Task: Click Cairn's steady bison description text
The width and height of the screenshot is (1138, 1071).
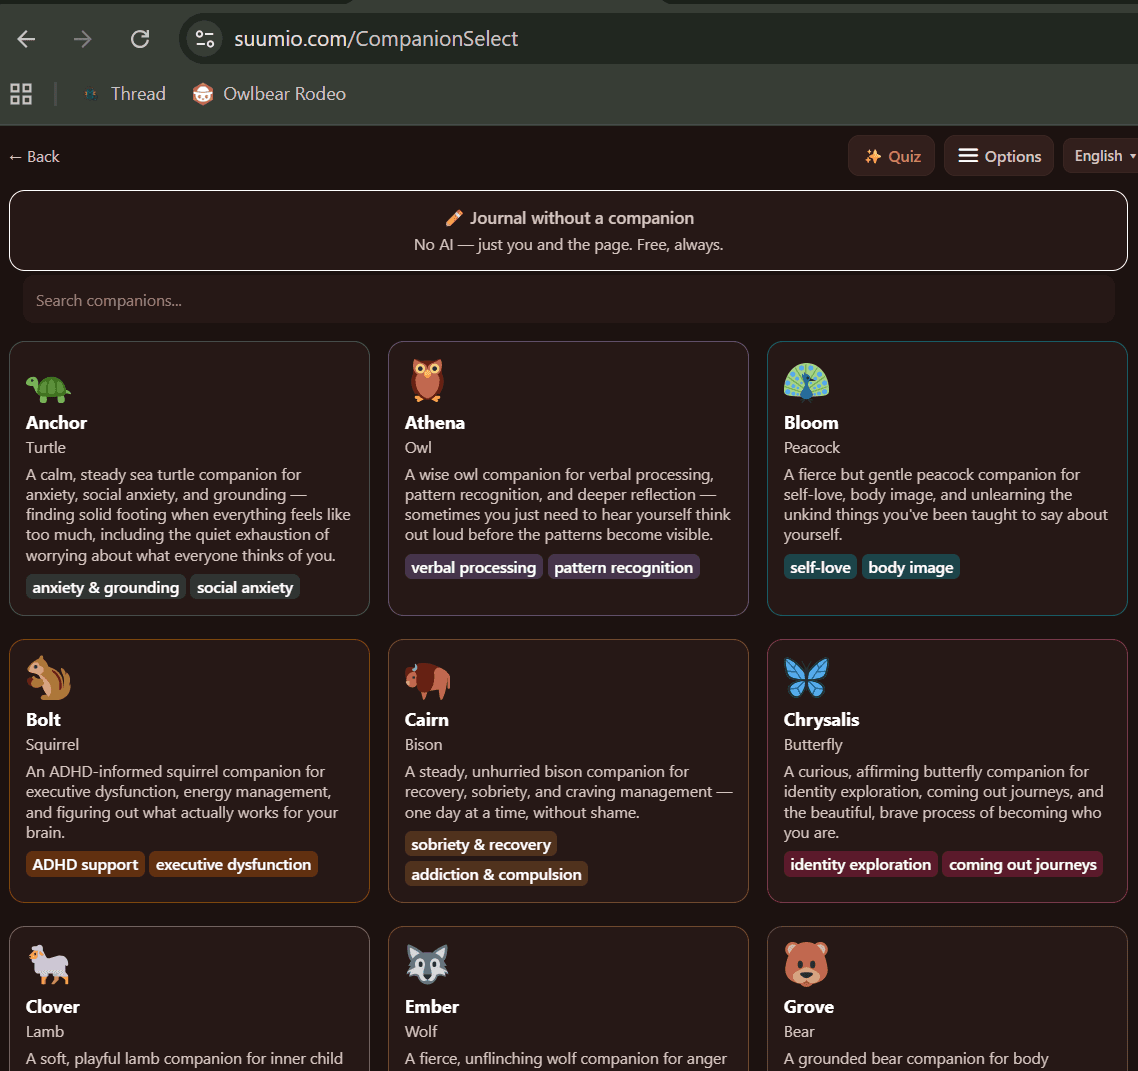Action: [568, 792]
